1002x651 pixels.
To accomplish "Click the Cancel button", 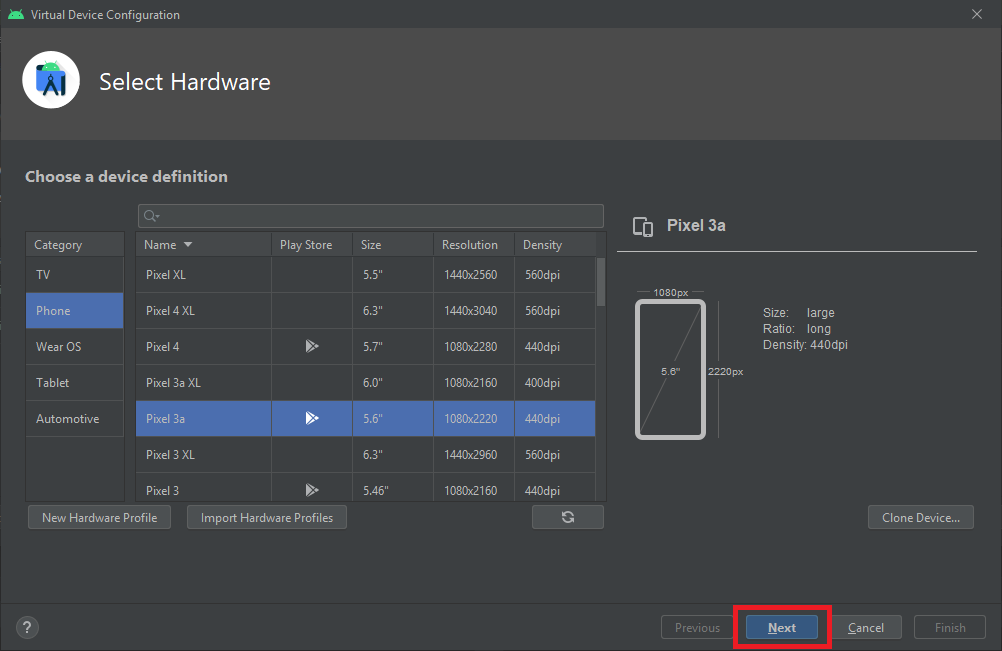I will pyautogui.click(x=866, y=627).
